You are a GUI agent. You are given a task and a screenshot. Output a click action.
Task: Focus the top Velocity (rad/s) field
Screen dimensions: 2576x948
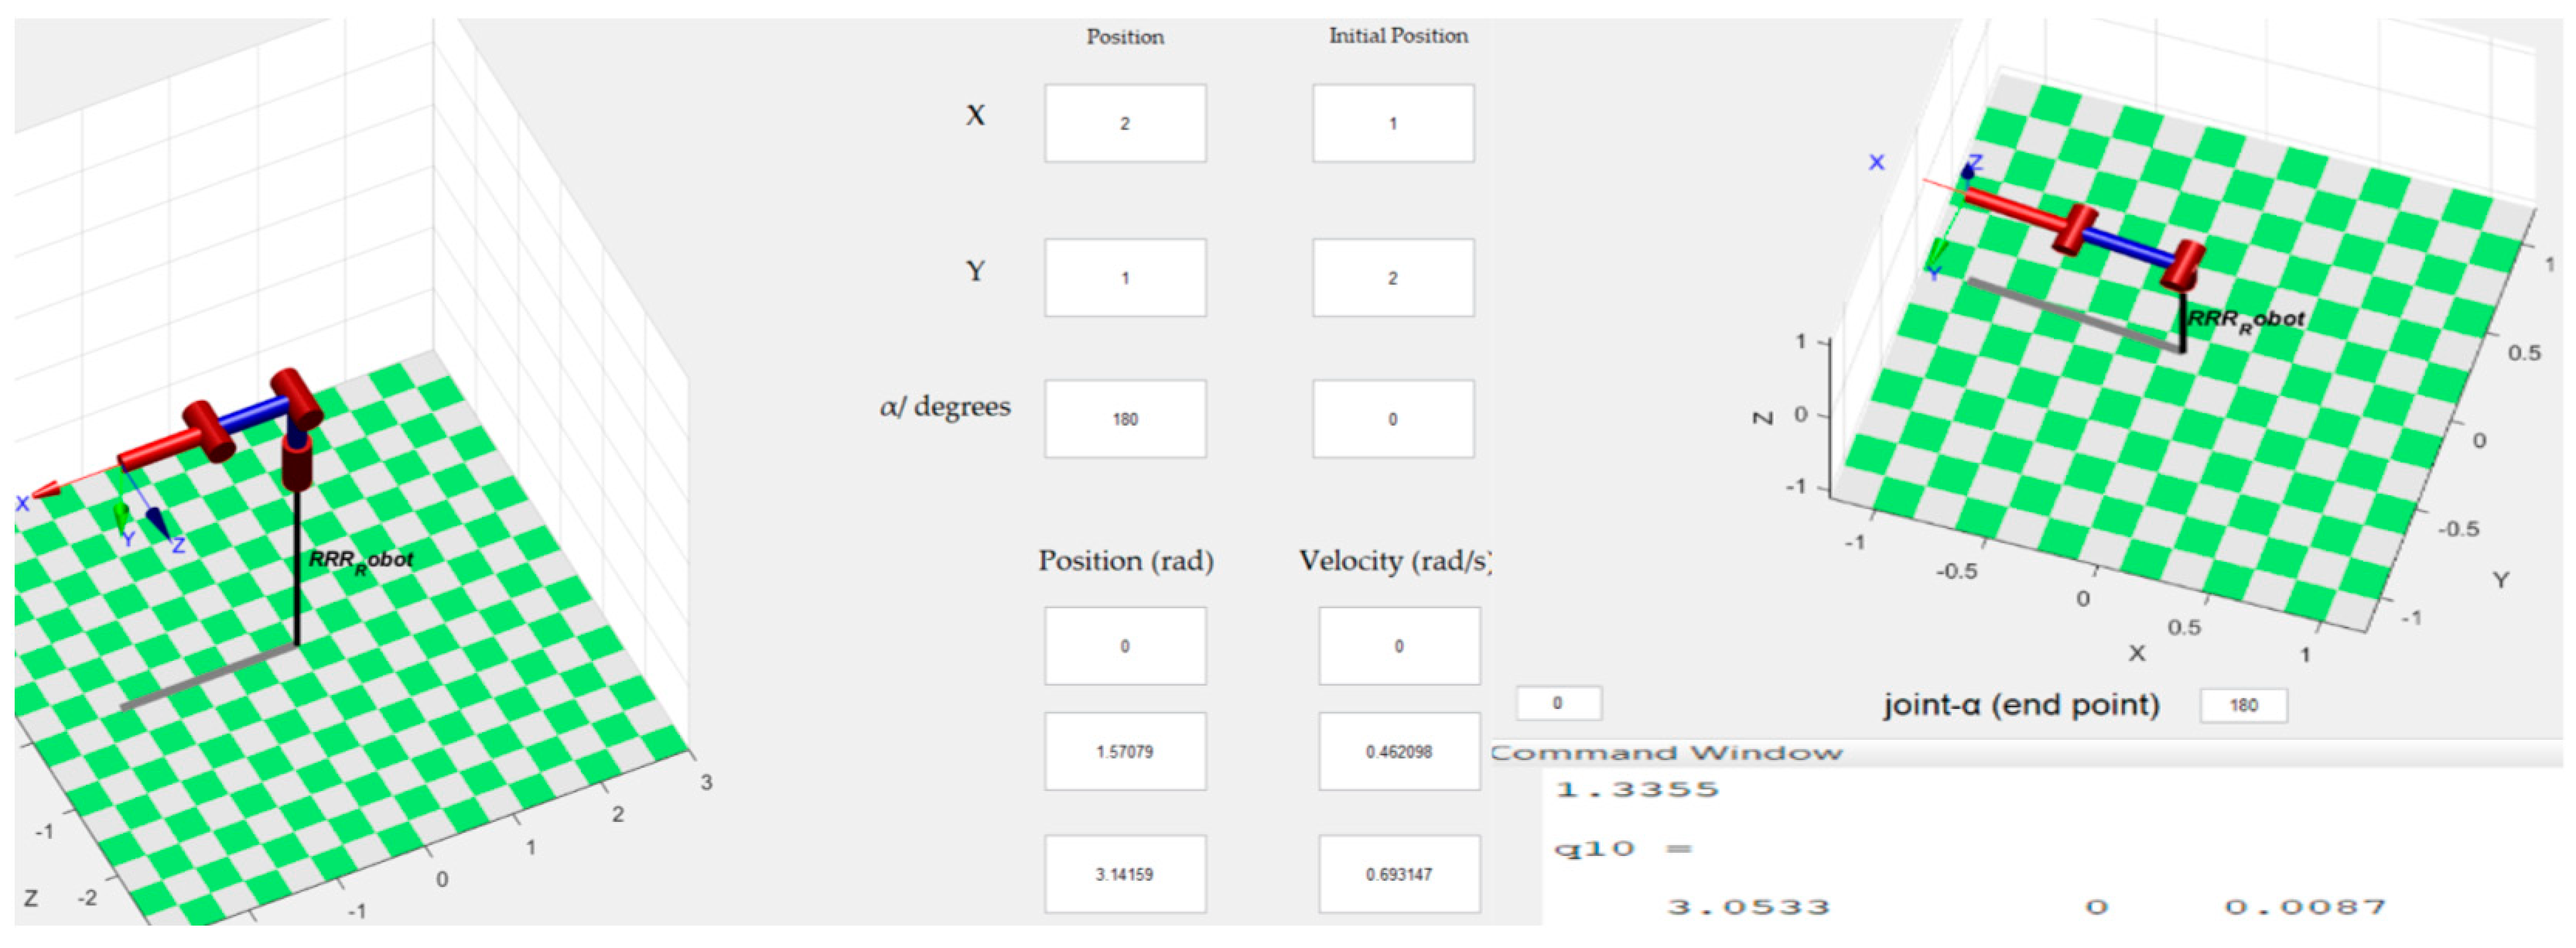1398,646
